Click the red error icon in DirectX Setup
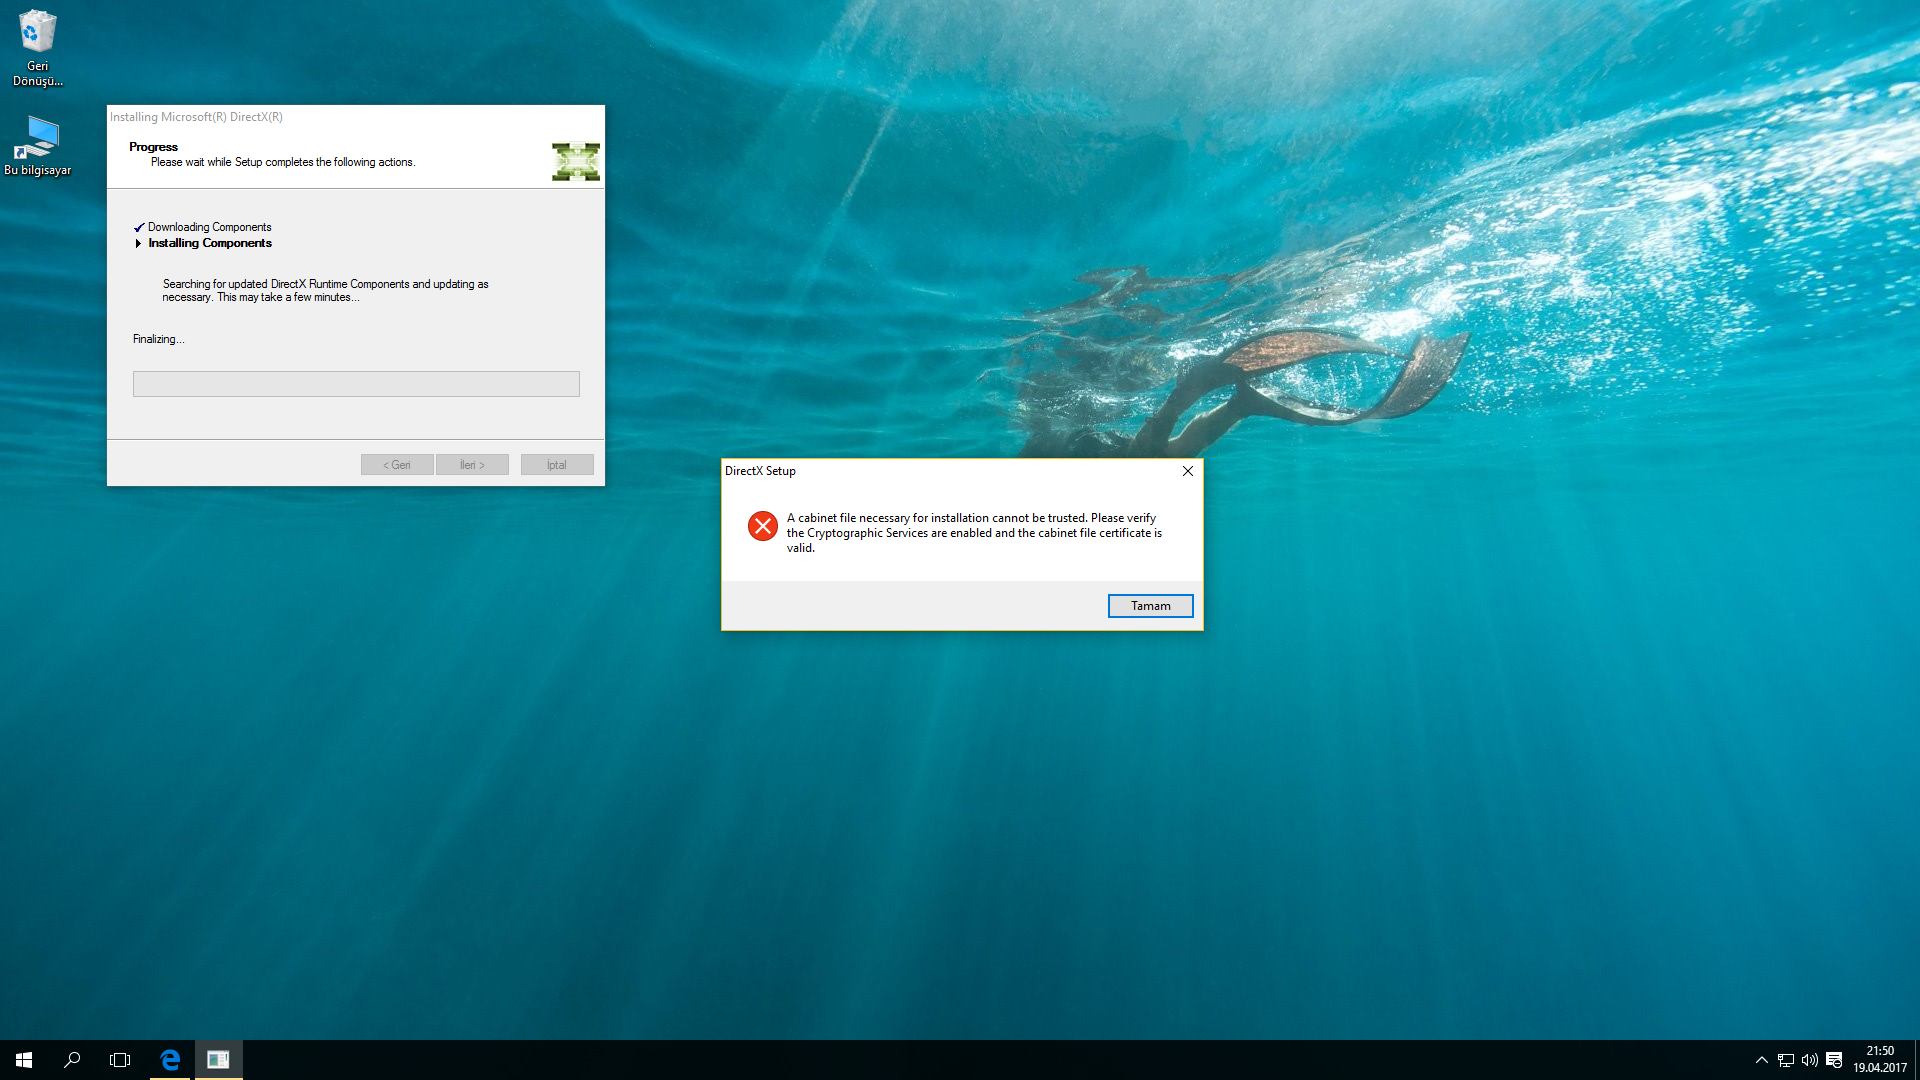 763,526
